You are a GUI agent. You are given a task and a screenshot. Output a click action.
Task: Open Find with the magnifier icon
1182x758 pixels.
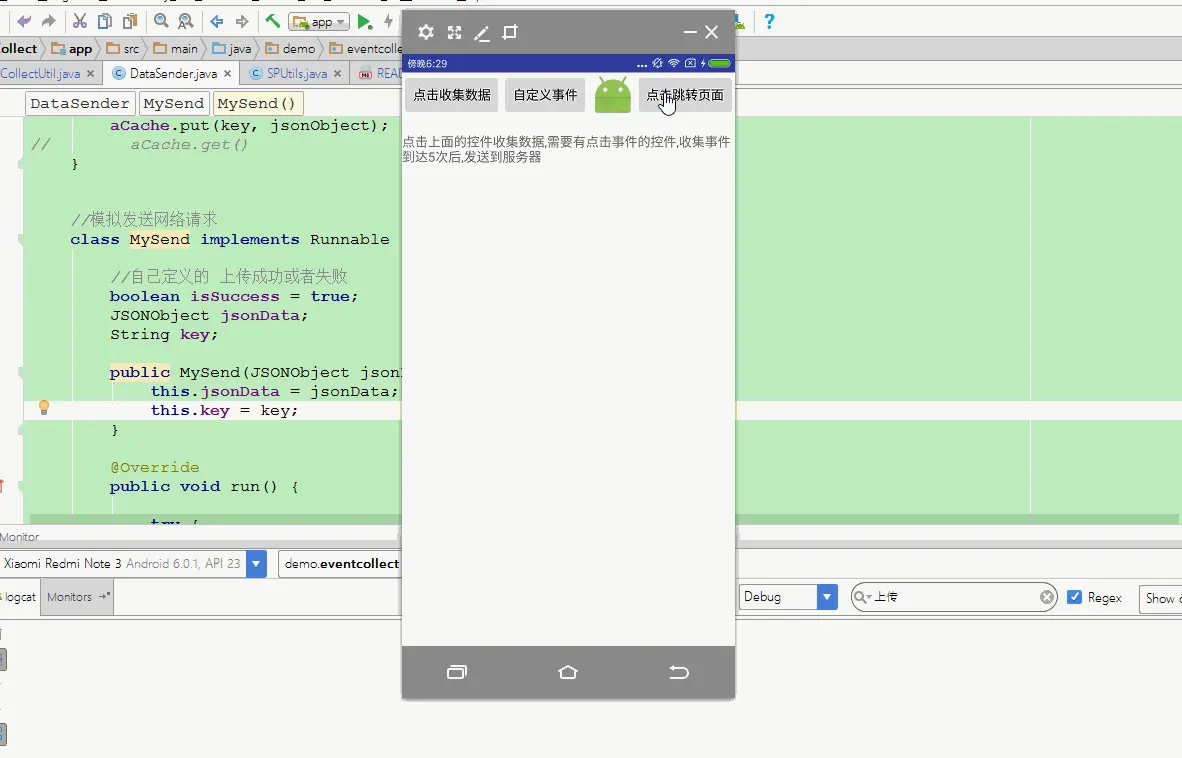pos(161,22)
